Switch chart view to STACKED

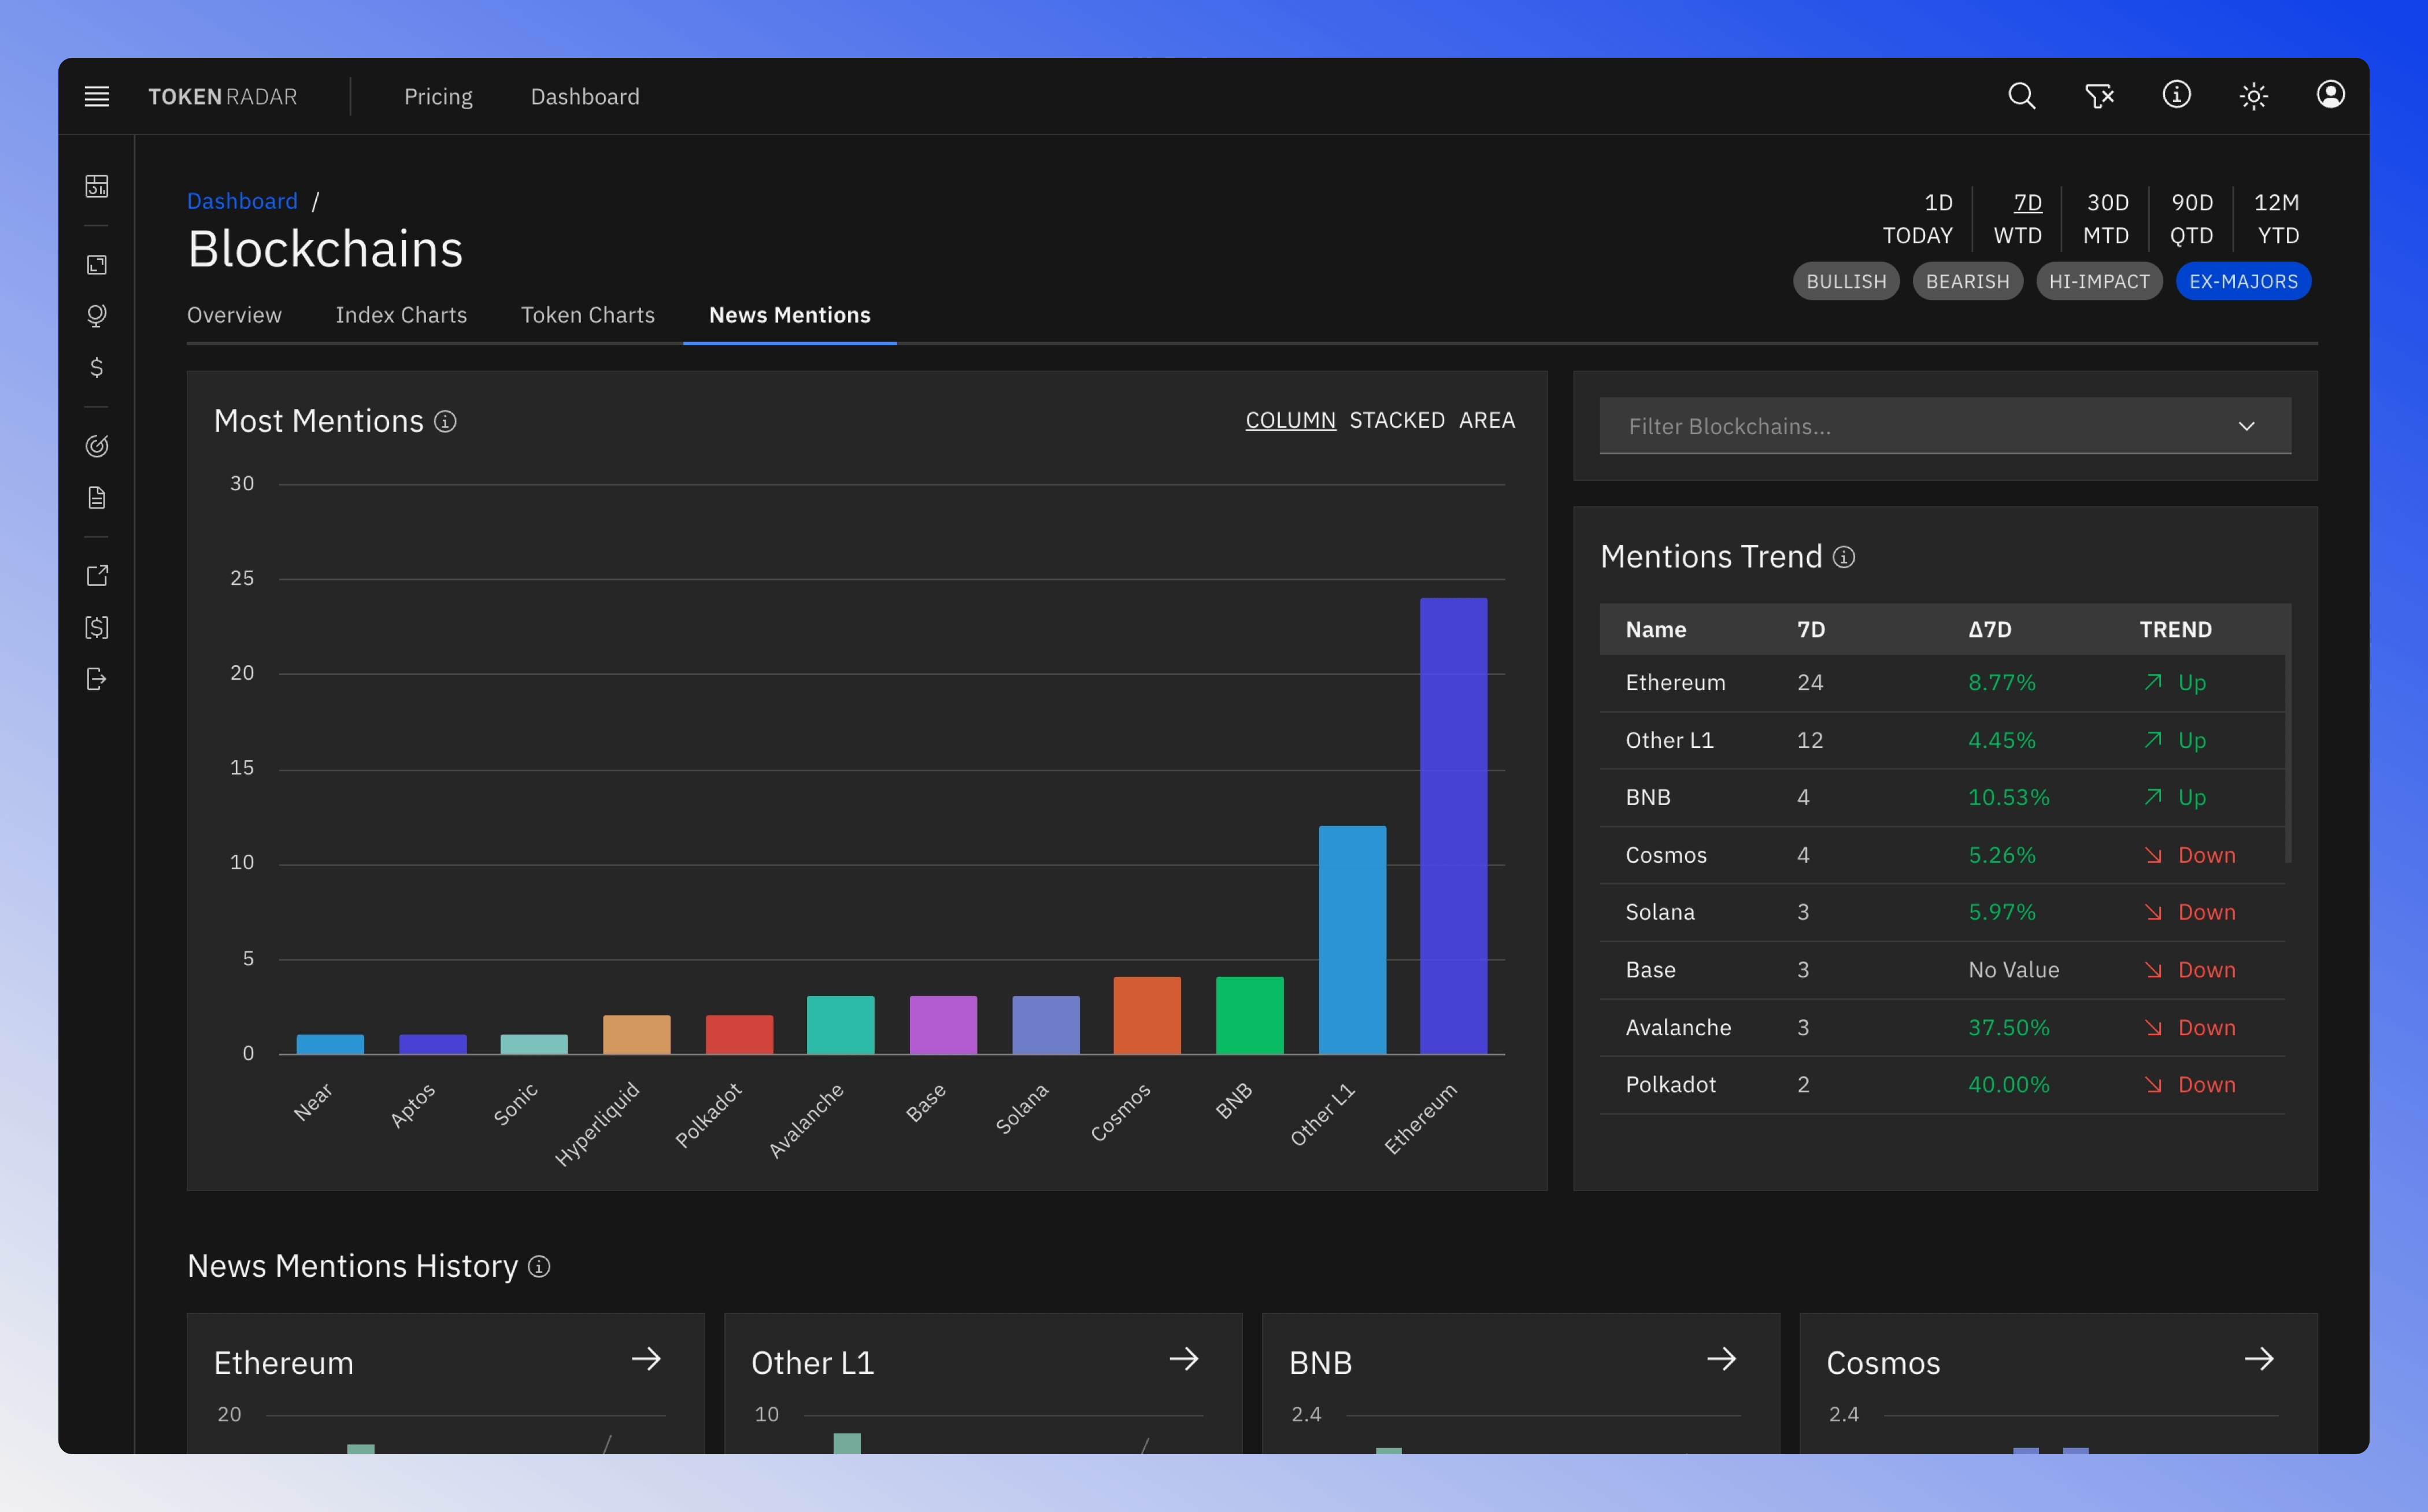point(1398,418)
